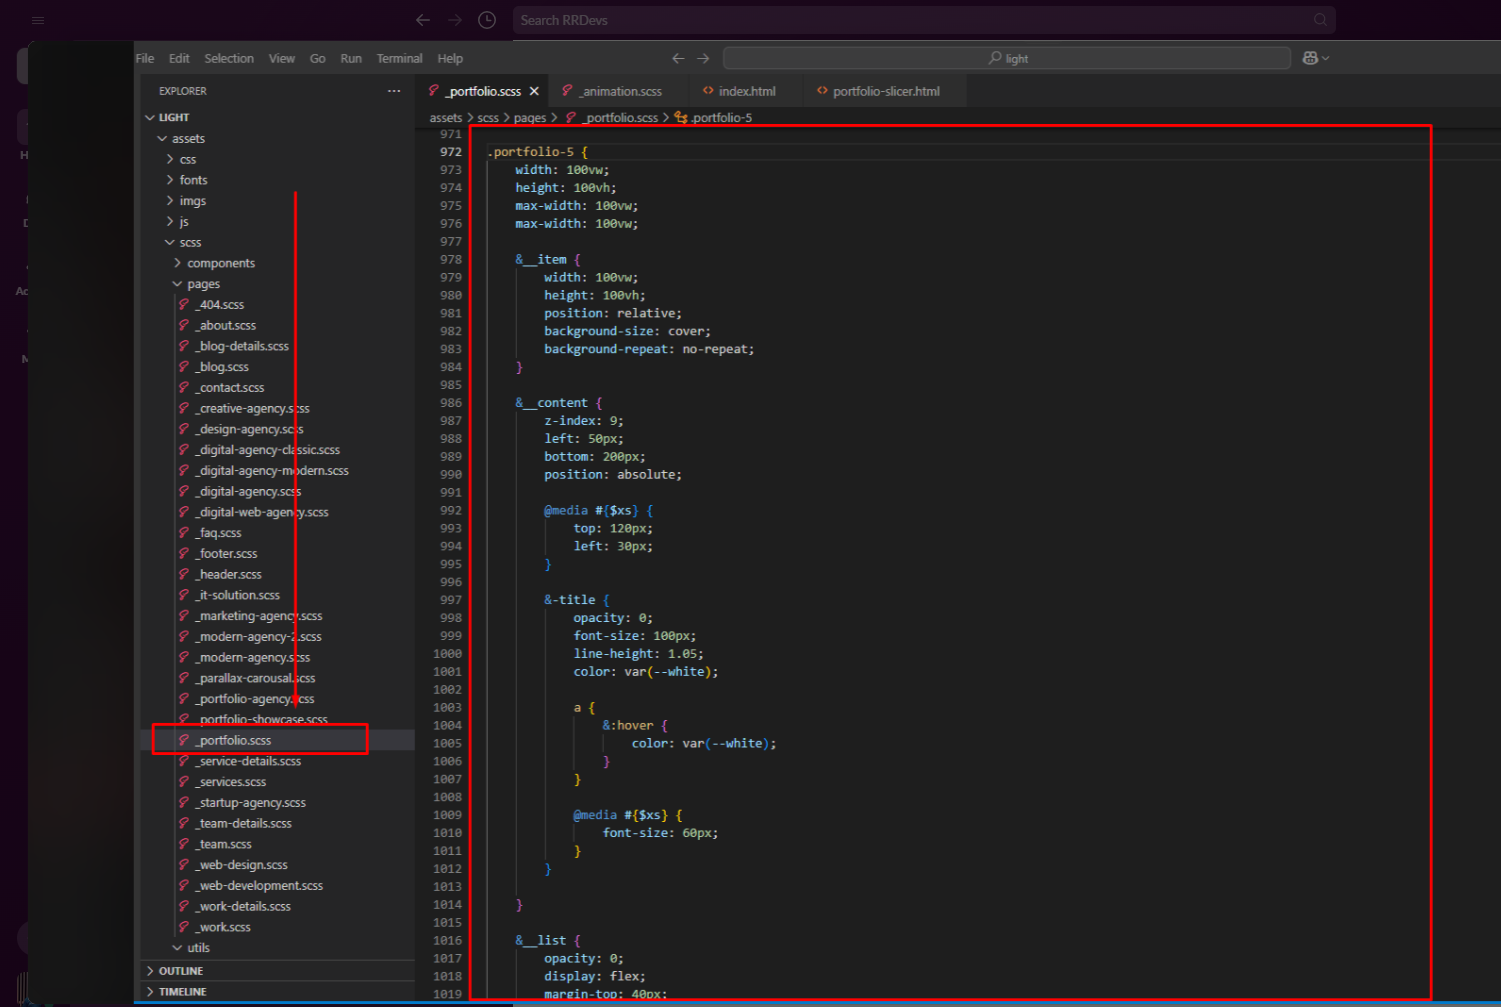1501x1007 pixels.
Task: Open the Run menu
Action: [x=351, y=58]
